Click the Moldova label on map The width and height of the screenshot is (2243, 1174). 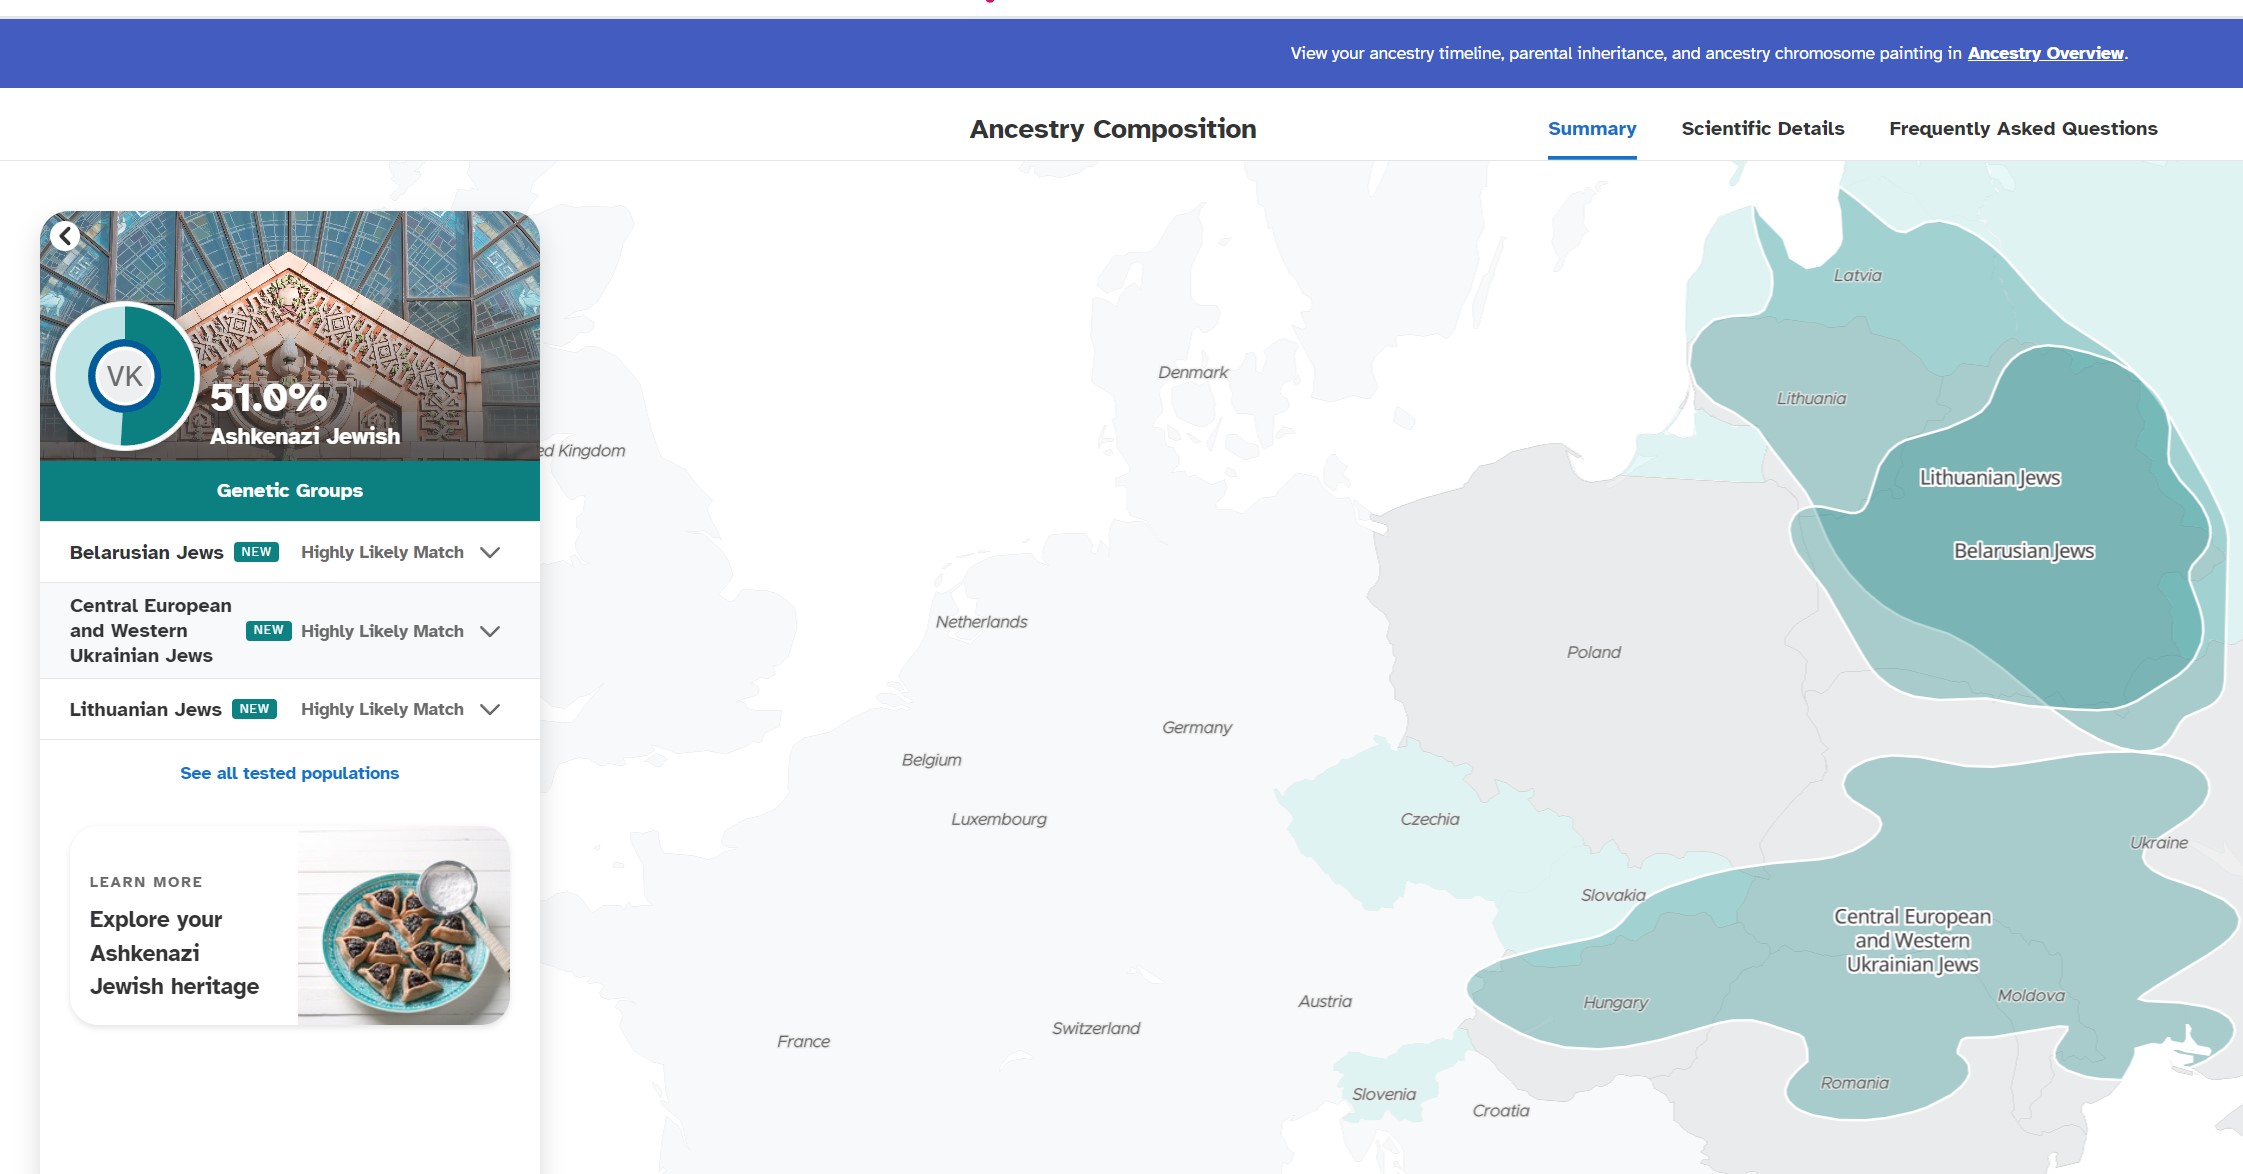pos(2031,995)
